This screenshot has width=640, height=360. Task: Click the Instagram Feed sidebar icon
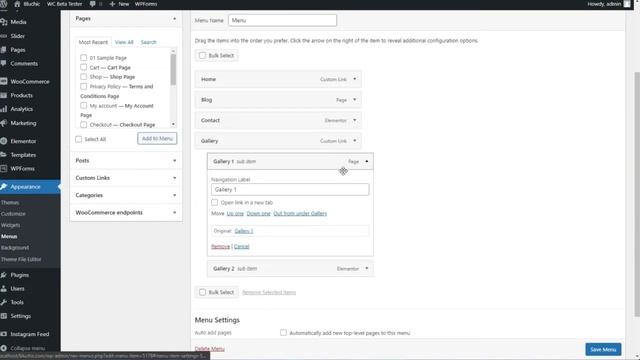(4, 334)
